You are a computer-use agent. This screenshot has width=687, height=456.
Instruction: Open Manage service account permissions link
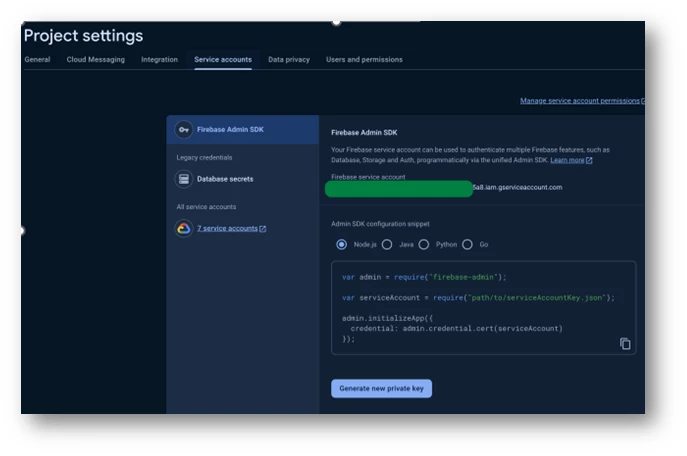(580, 101)
